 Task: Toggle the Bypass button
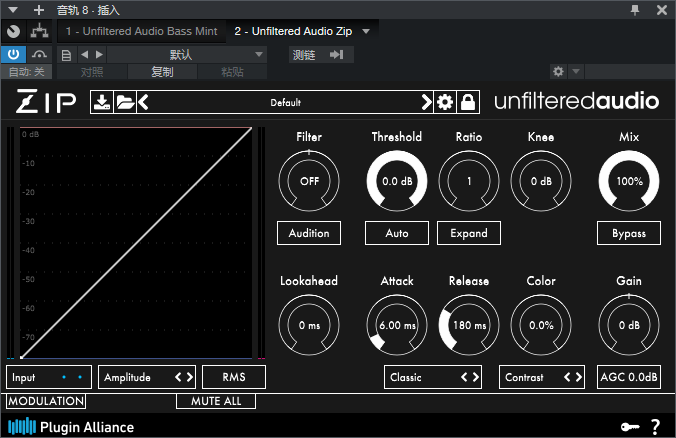(629, 233)
